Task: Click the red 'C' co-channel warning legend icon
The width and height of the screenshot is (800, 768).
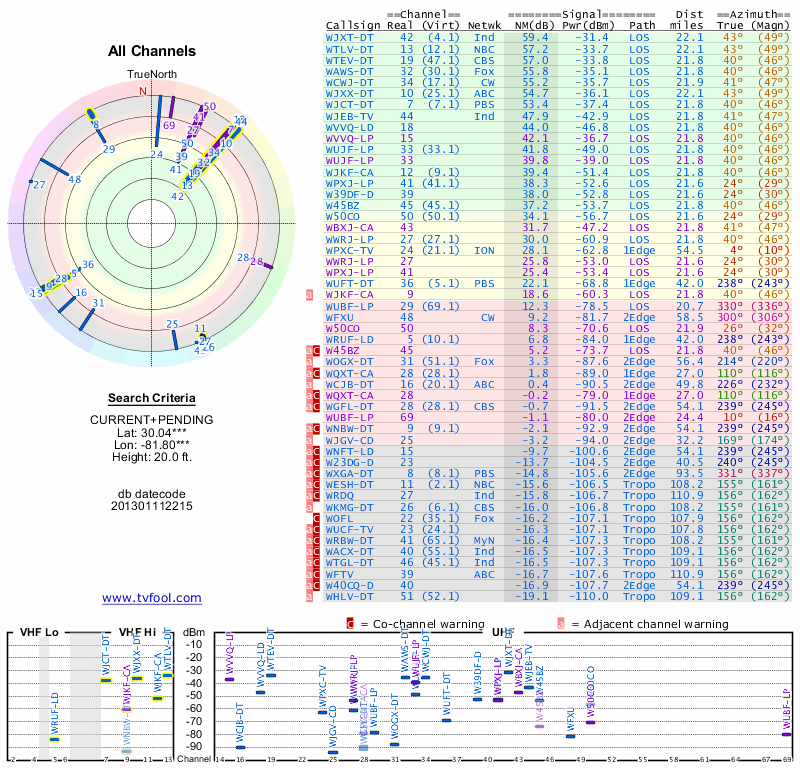Action: pos(350,624)
